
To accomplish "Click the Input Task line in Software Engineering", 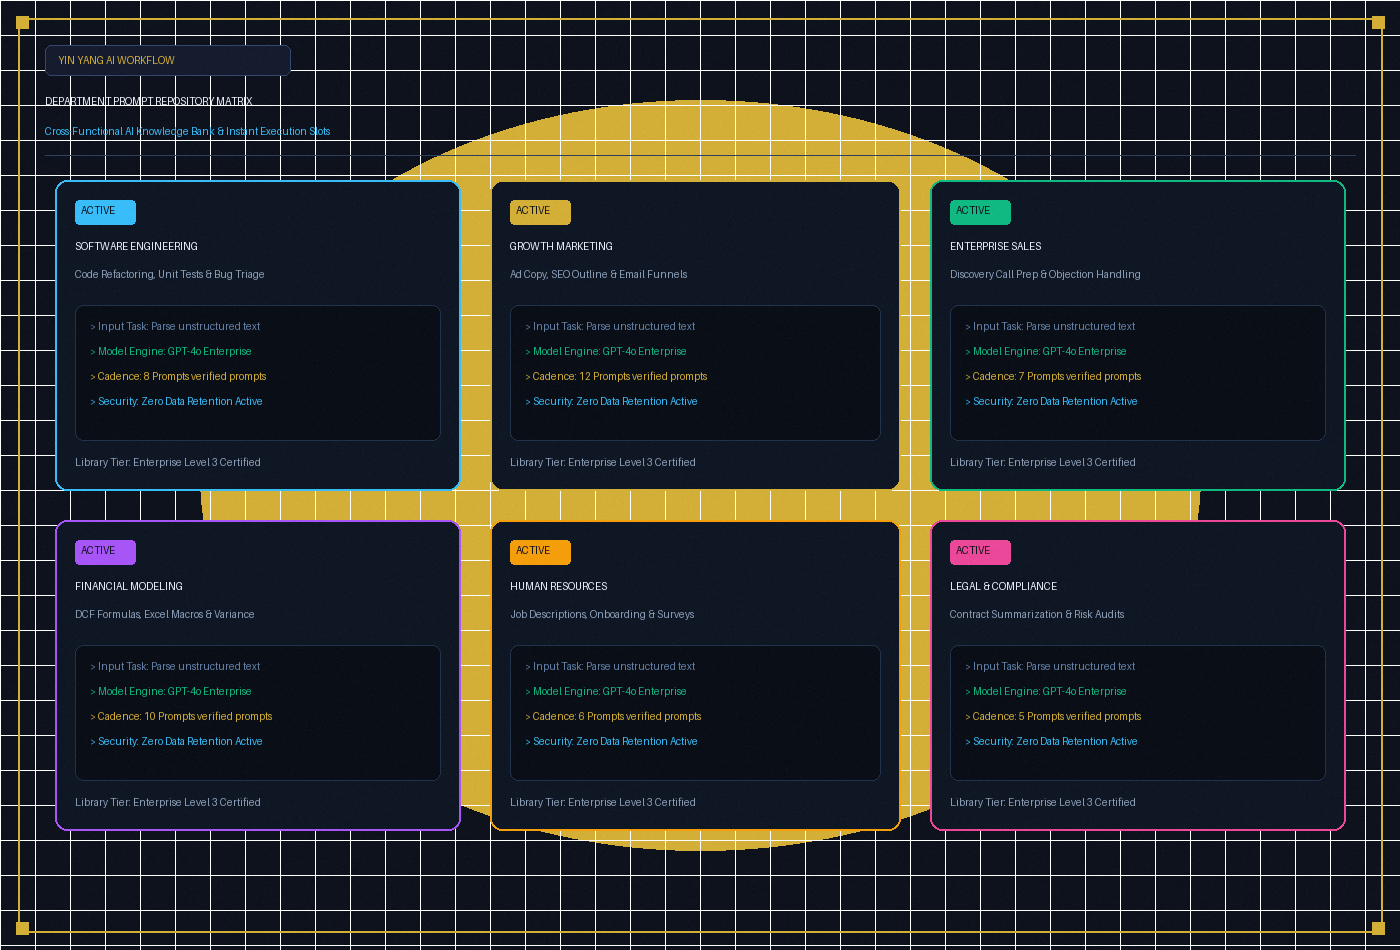I will 175,327.
